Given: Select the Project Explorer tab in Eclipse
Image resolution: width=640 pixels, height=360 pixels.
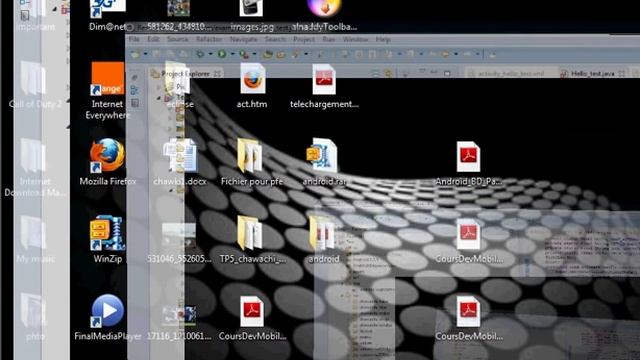Looking at the screenshot, I should click(x=185, y=73).
